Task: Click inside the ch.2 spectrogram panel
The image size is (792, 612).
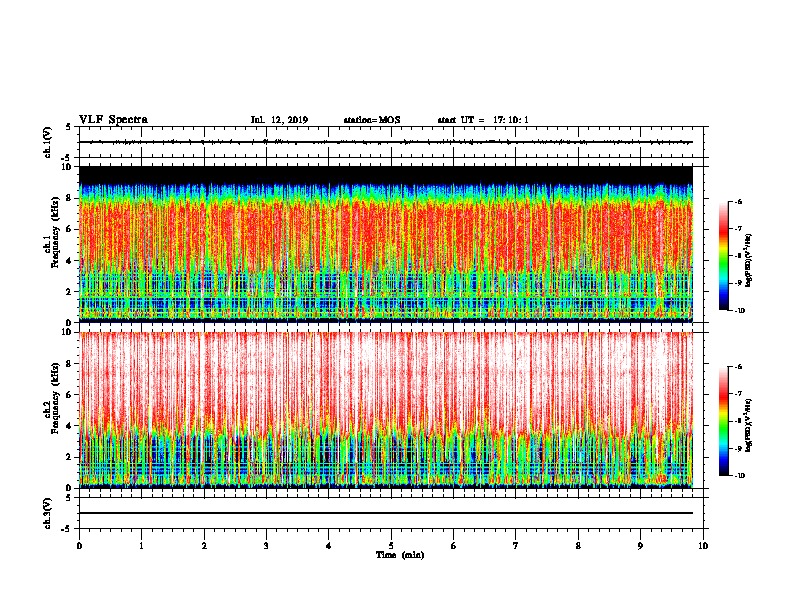Action: (x=386, y=410)
